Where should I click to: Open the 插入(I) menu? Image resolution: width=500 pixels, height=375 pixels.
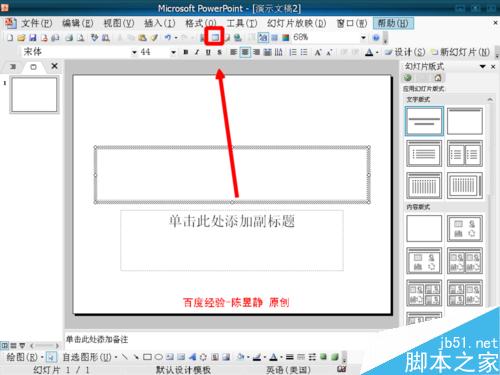[x=160, y=23]
